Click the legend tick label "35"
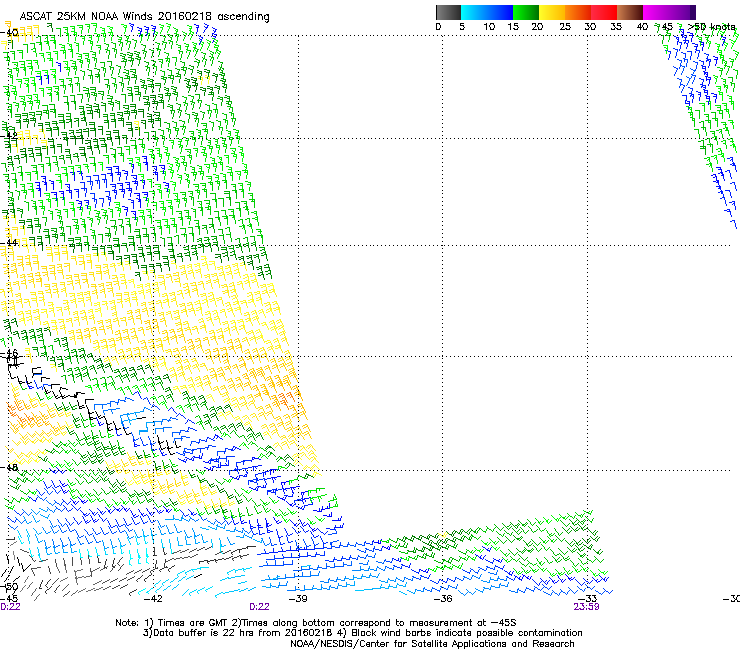740x650 pixels. [616, 27]
